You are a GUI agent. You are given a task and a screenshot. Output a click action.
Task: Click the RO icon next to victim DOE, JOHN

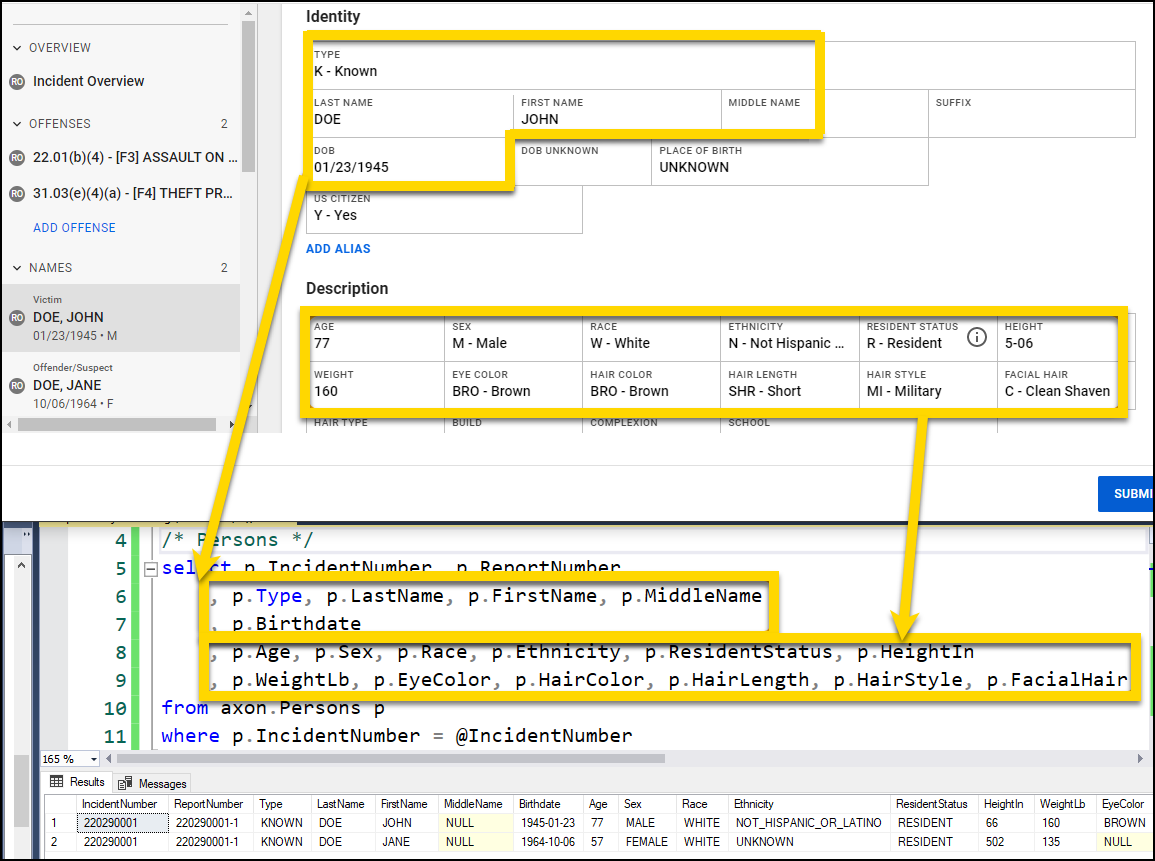[x=15, y=317]
